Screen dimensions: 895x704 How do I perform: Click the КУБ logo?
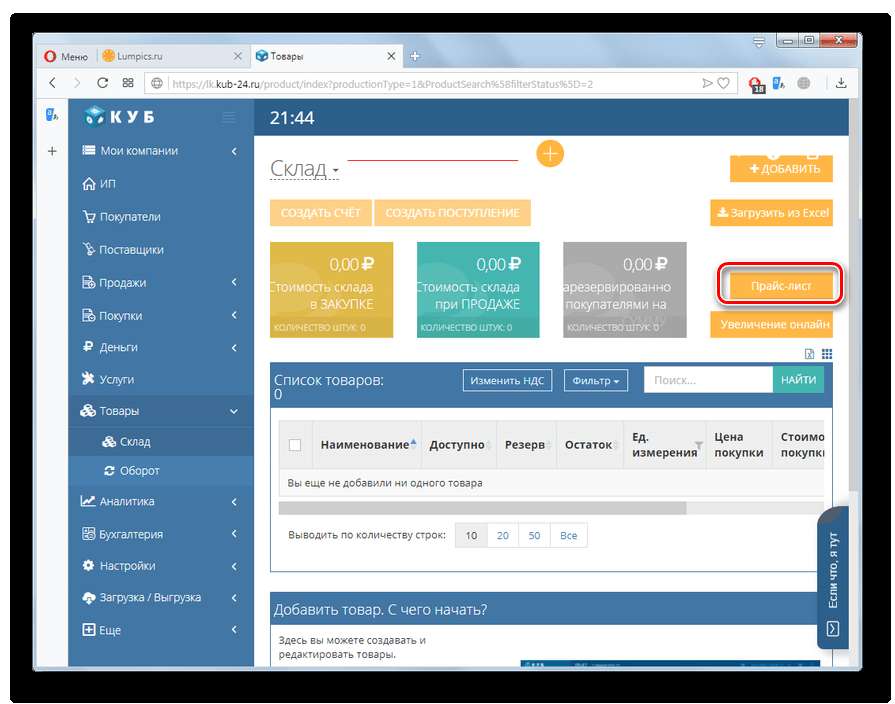pyautogui.click(x=119, y=116)
